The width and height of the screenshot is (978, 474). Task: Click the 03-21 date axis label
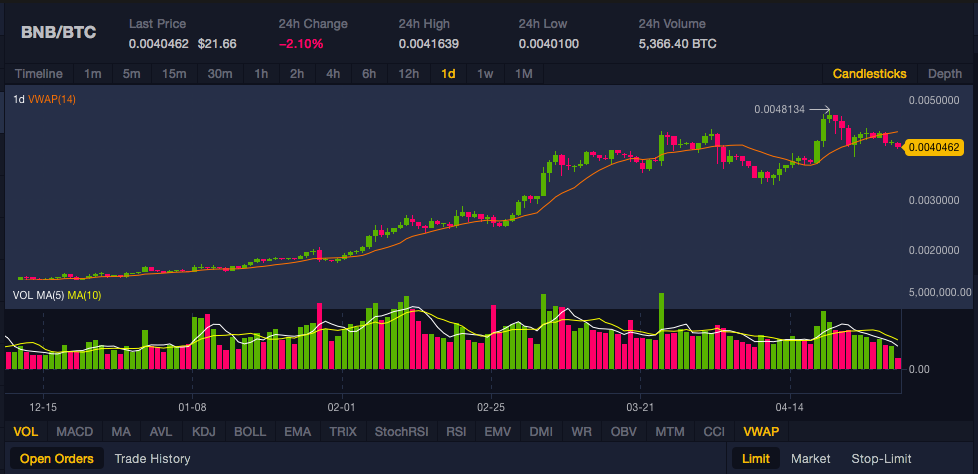[x=640, y=407]
